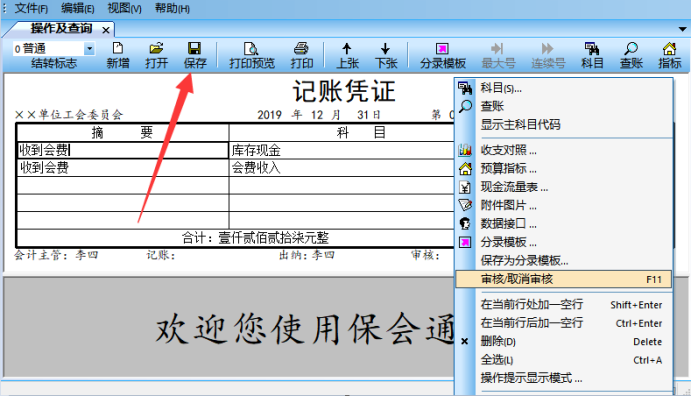Open 数据接口 ... menu entry
This screenshot has height=397, width=692.
pos(564,224)
